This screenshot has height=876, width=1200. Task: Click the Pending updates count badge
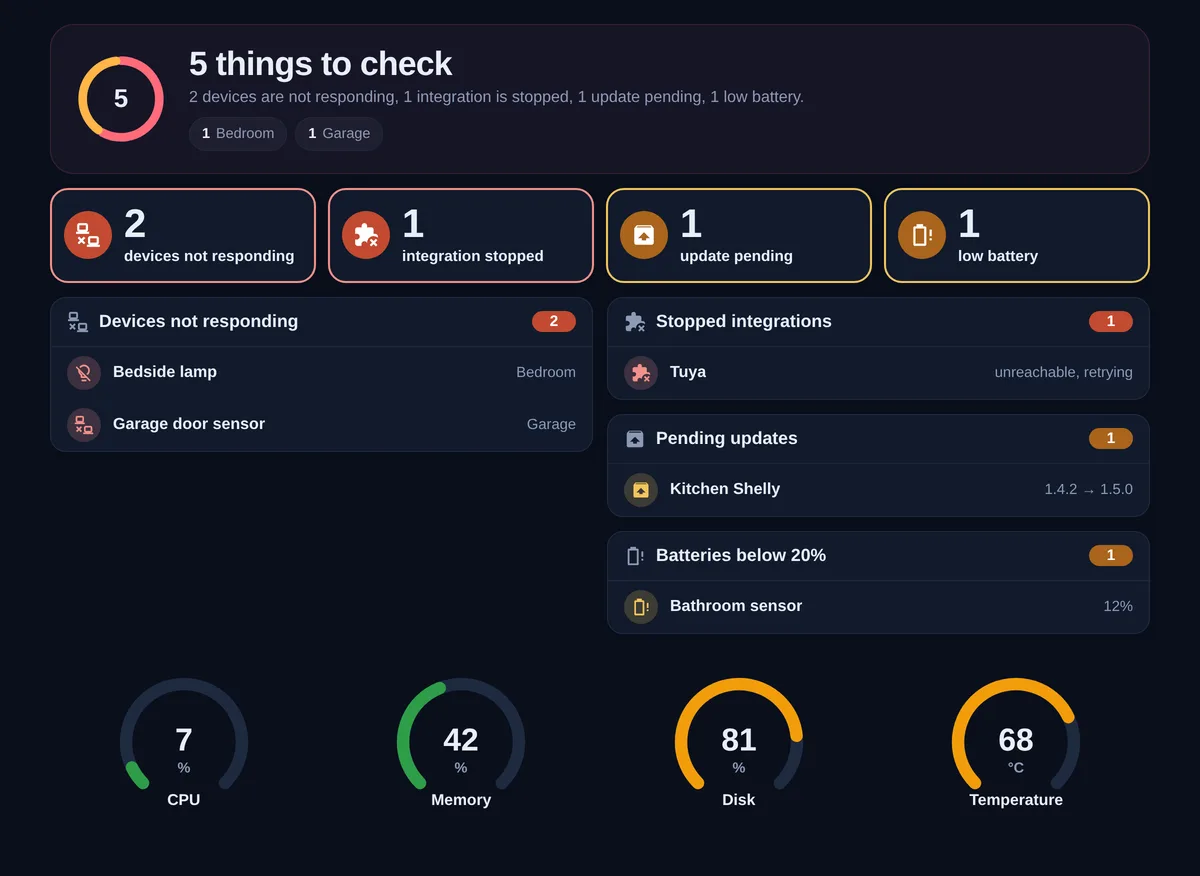(1111, 439)
